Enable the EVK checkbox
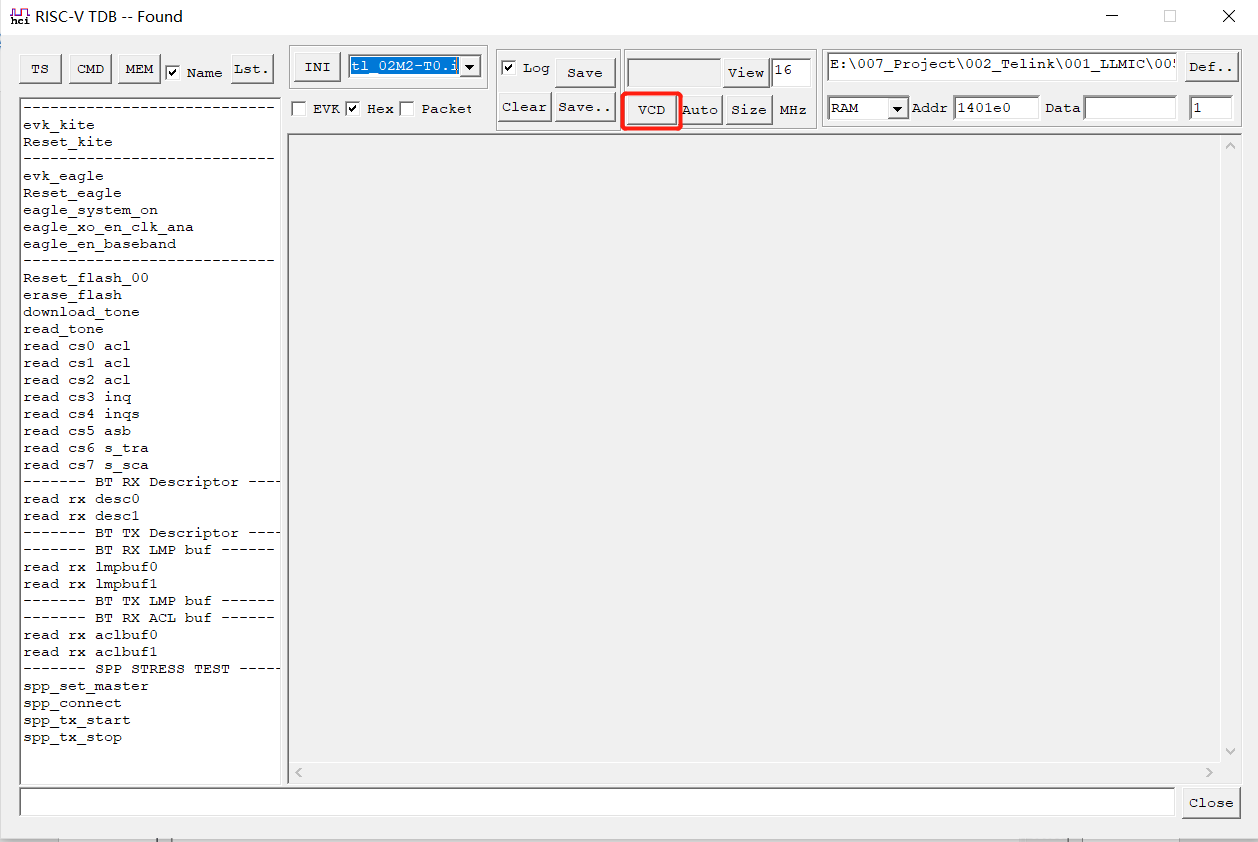This screenshot has height=842, width=1258. click(299, 109)
